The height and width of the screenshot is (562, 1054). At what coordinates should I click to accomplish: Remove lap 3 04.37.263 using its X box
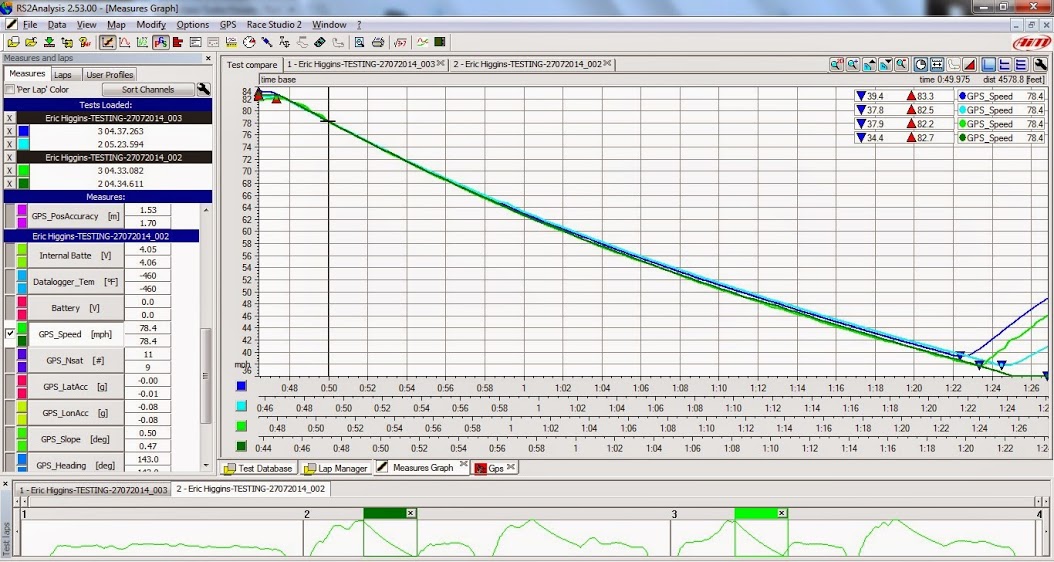[10, 131]
